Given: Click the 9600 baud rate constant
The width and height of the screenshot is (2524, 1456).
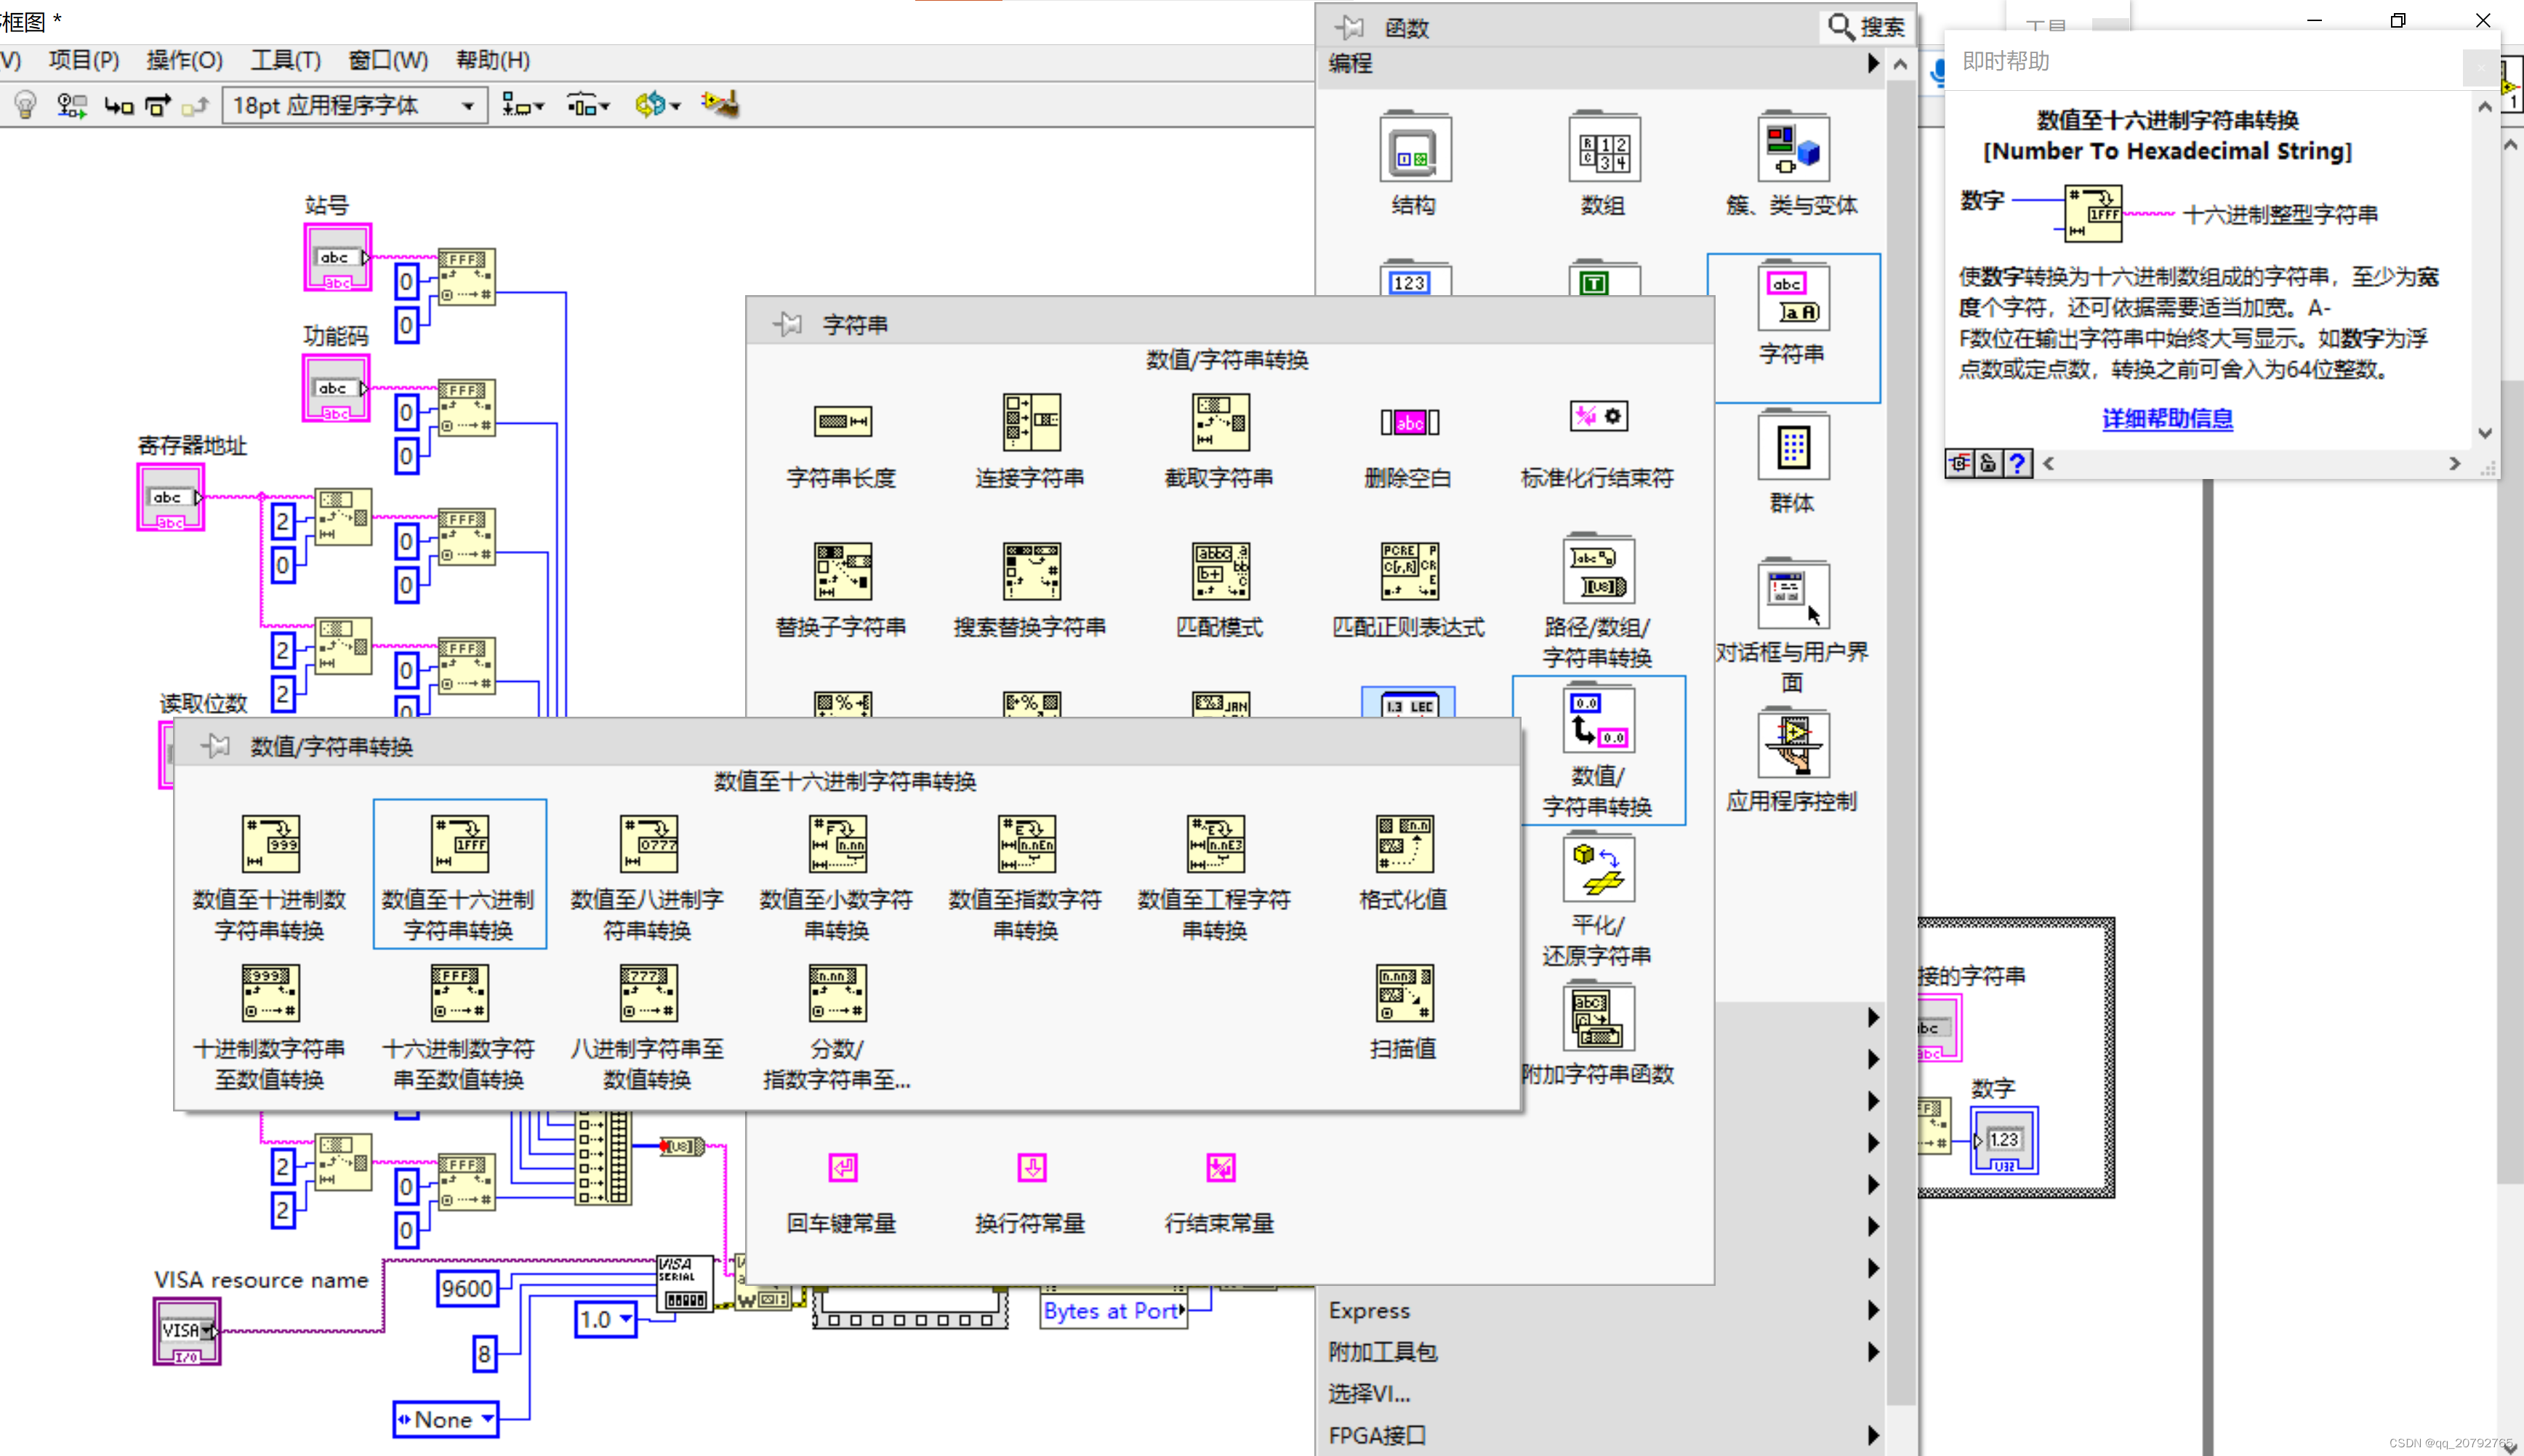Looking at the screenshot, I should 467,1288.
